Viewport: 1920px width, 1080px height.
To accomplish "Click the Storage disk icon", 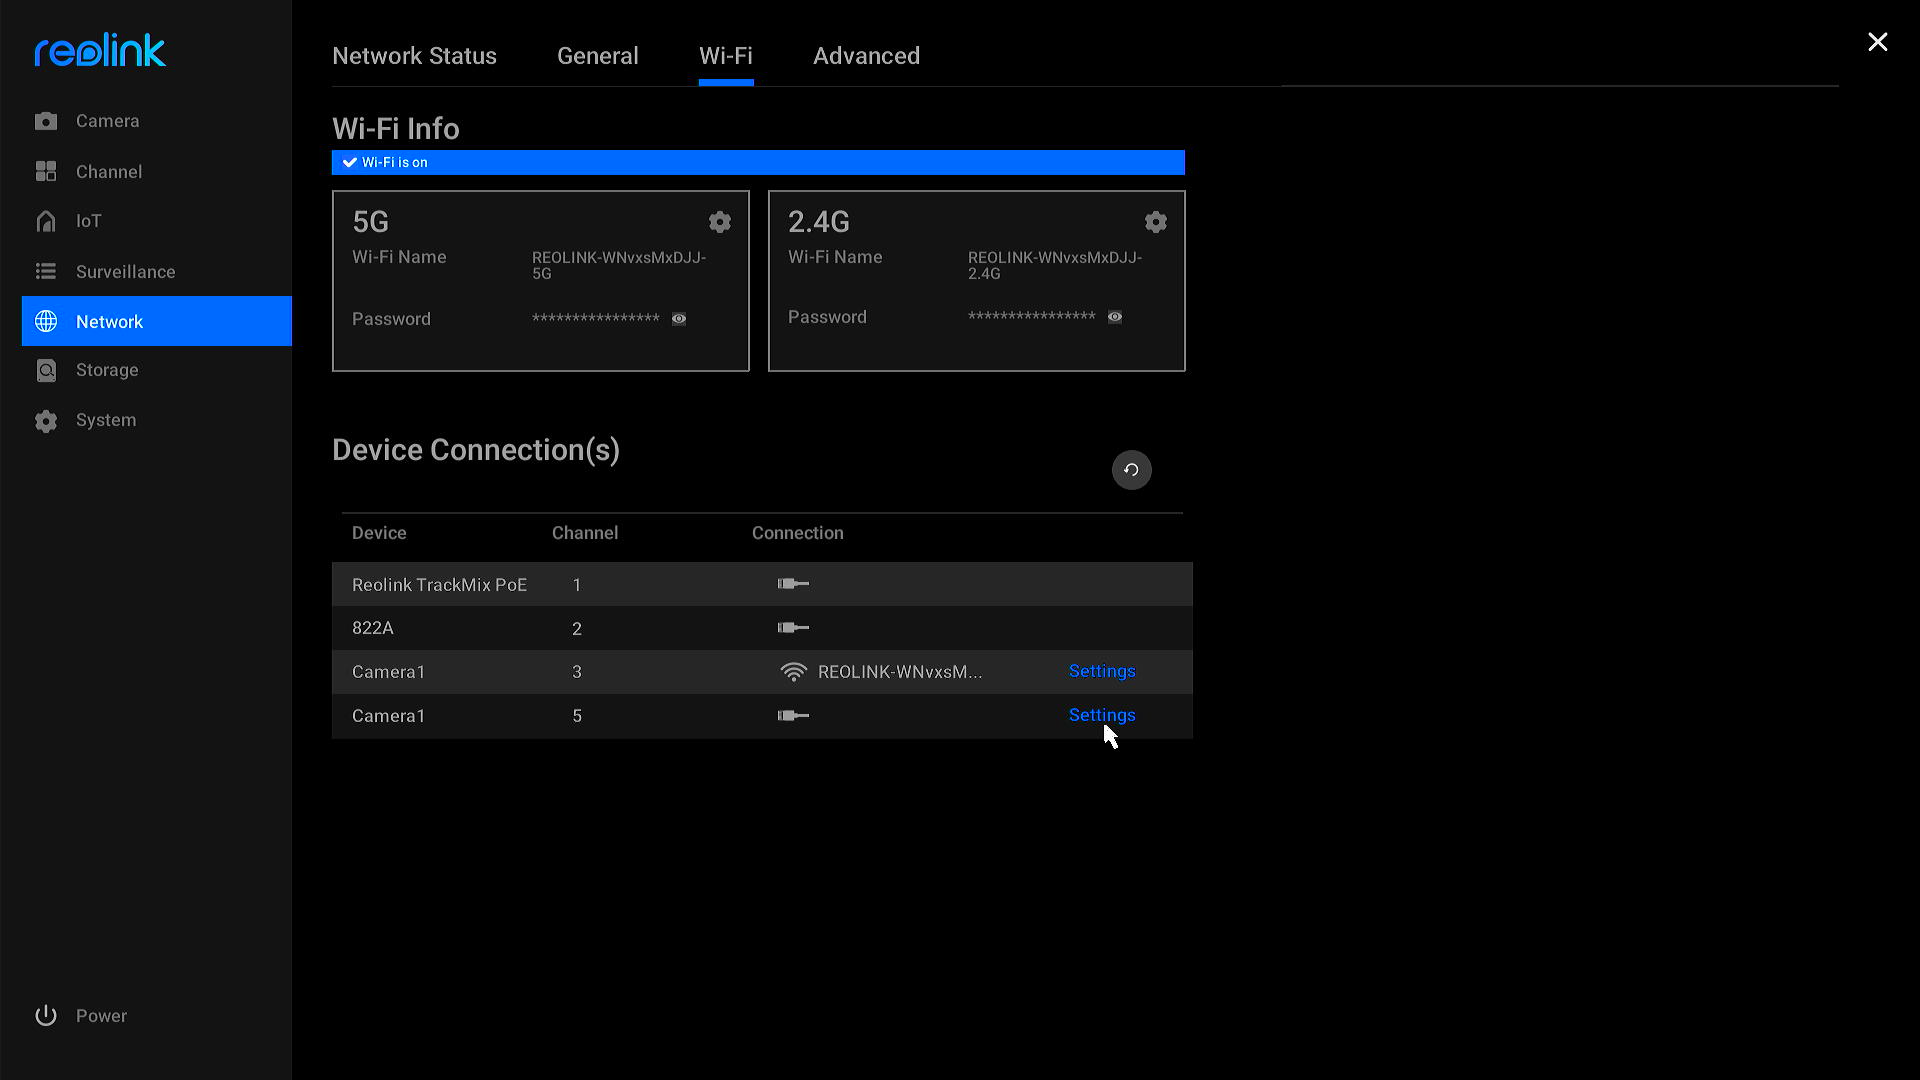I will pyautogui.click(x=46, y=370).
